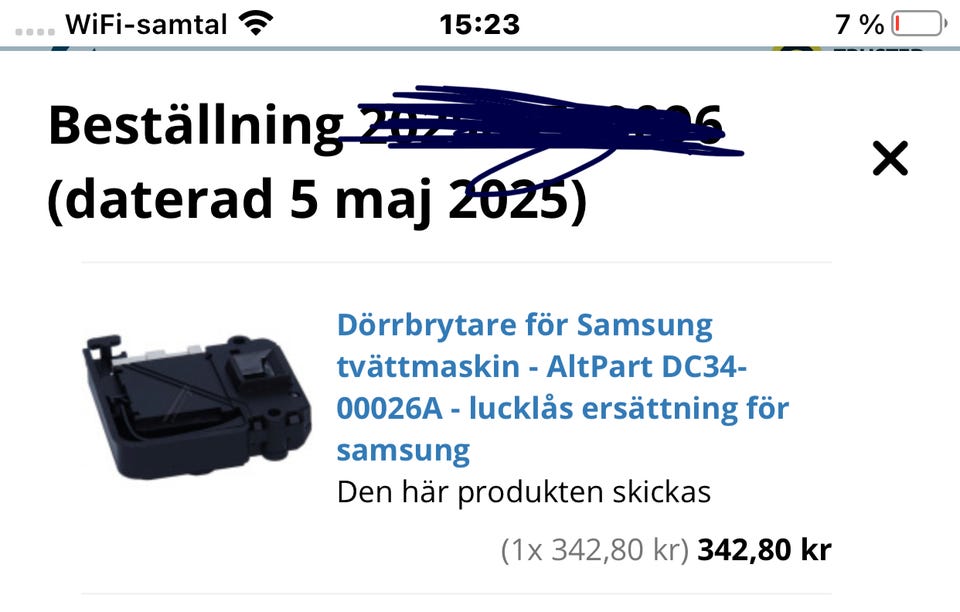The width and height of the screenshot is (960, 612).
Task: Tap the 7 % battery percentage text
Action: 860,24
